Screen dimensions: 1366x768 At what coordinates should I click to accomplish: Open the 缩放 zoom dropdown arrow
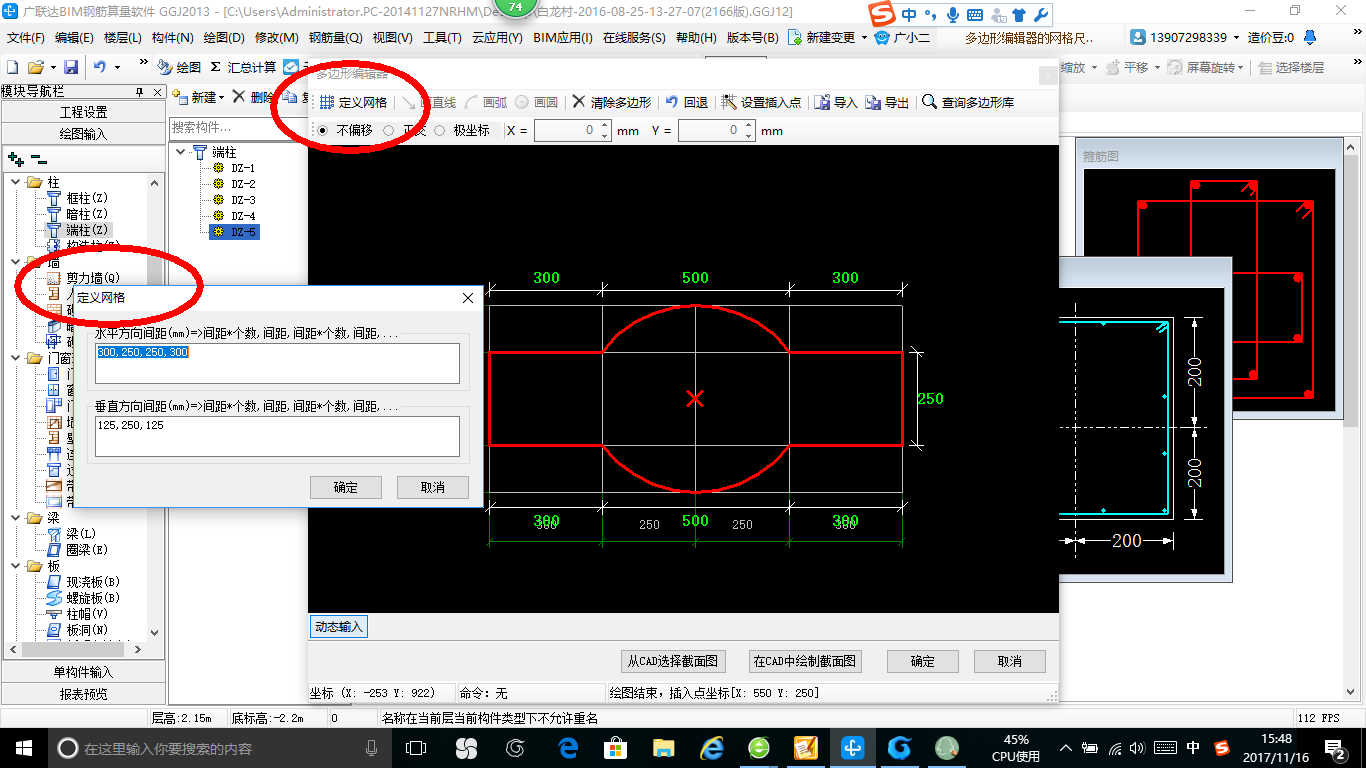(x=1096, y=67)
